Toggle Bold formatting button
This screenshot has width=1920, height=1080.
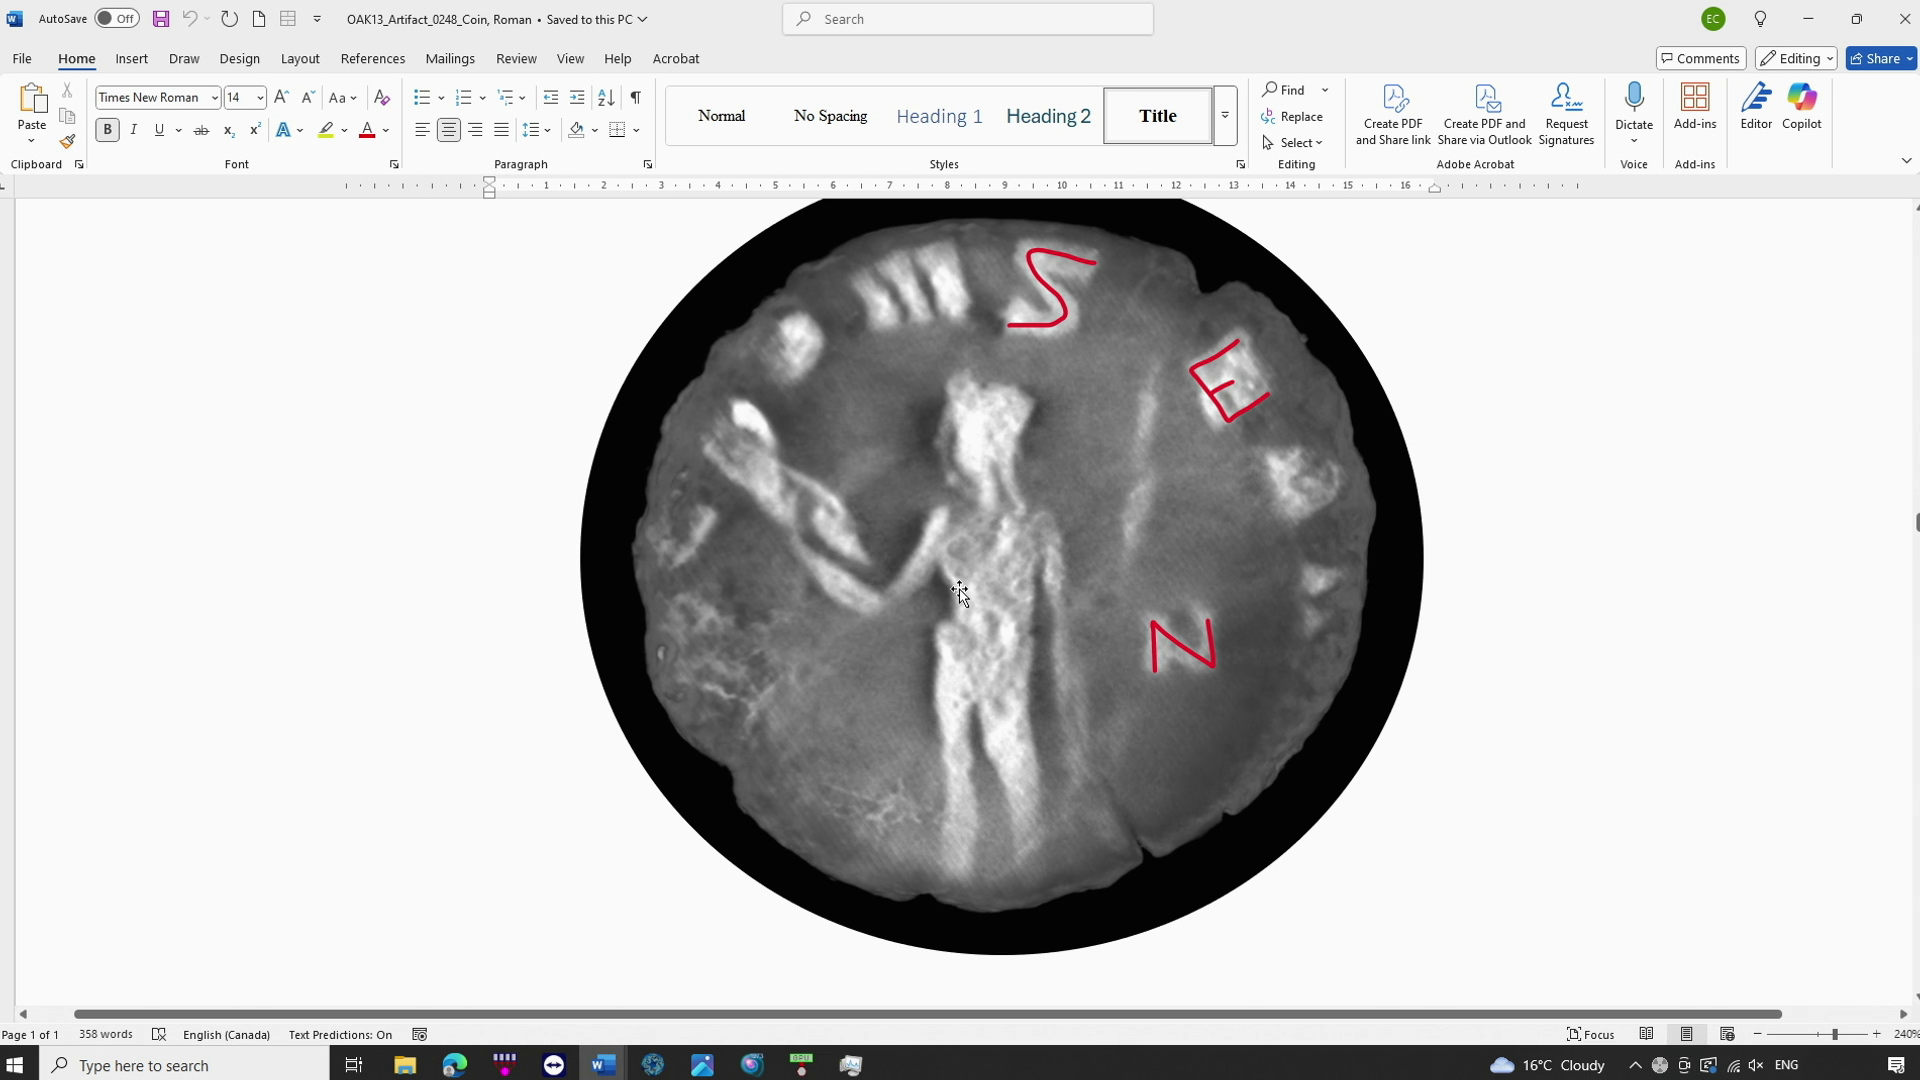107,130
